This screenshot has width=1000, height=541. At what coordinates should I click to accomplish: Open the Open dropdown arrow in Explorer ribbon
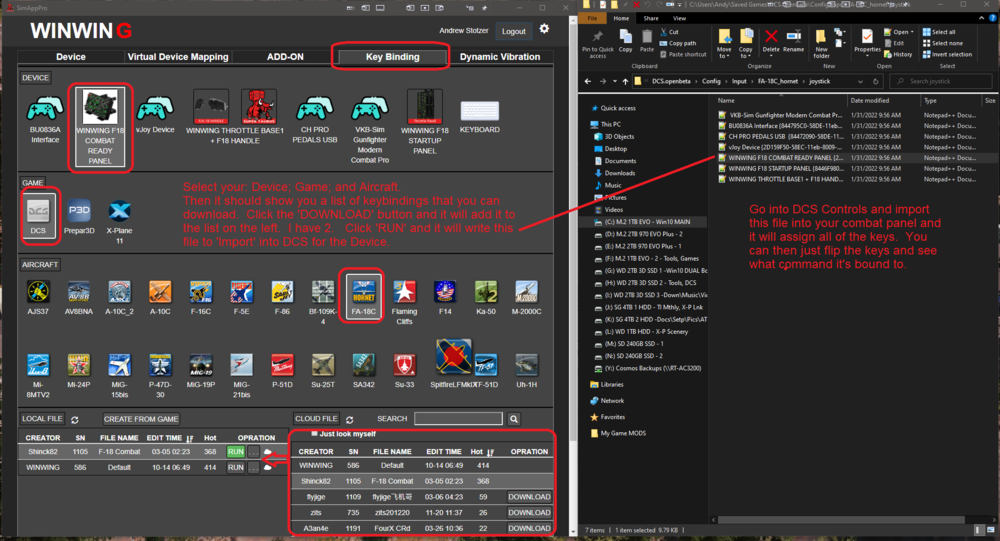[x=914, y=32]
